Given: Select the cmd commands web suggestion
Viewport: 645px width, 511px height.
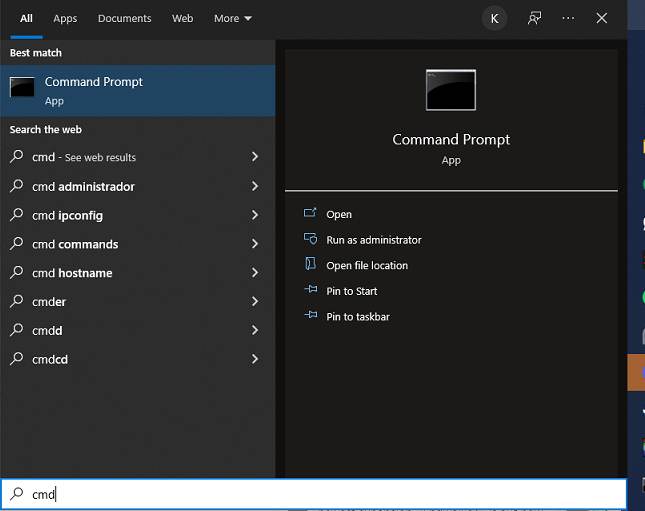Looking at the screenshot, I should (x=75, y=244).
